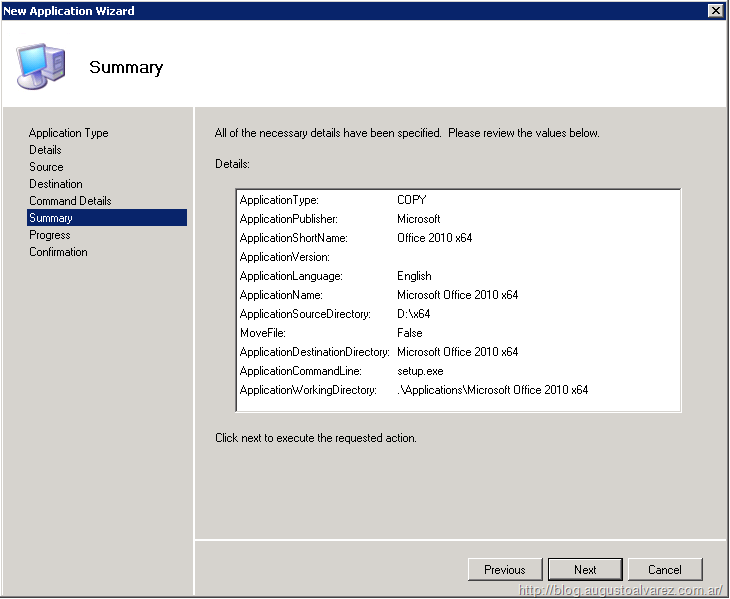Screen dimensions: 730x599
Task: Click the ApplicationType COPY row
Action: pyautogui.click(x=411, y=200)
